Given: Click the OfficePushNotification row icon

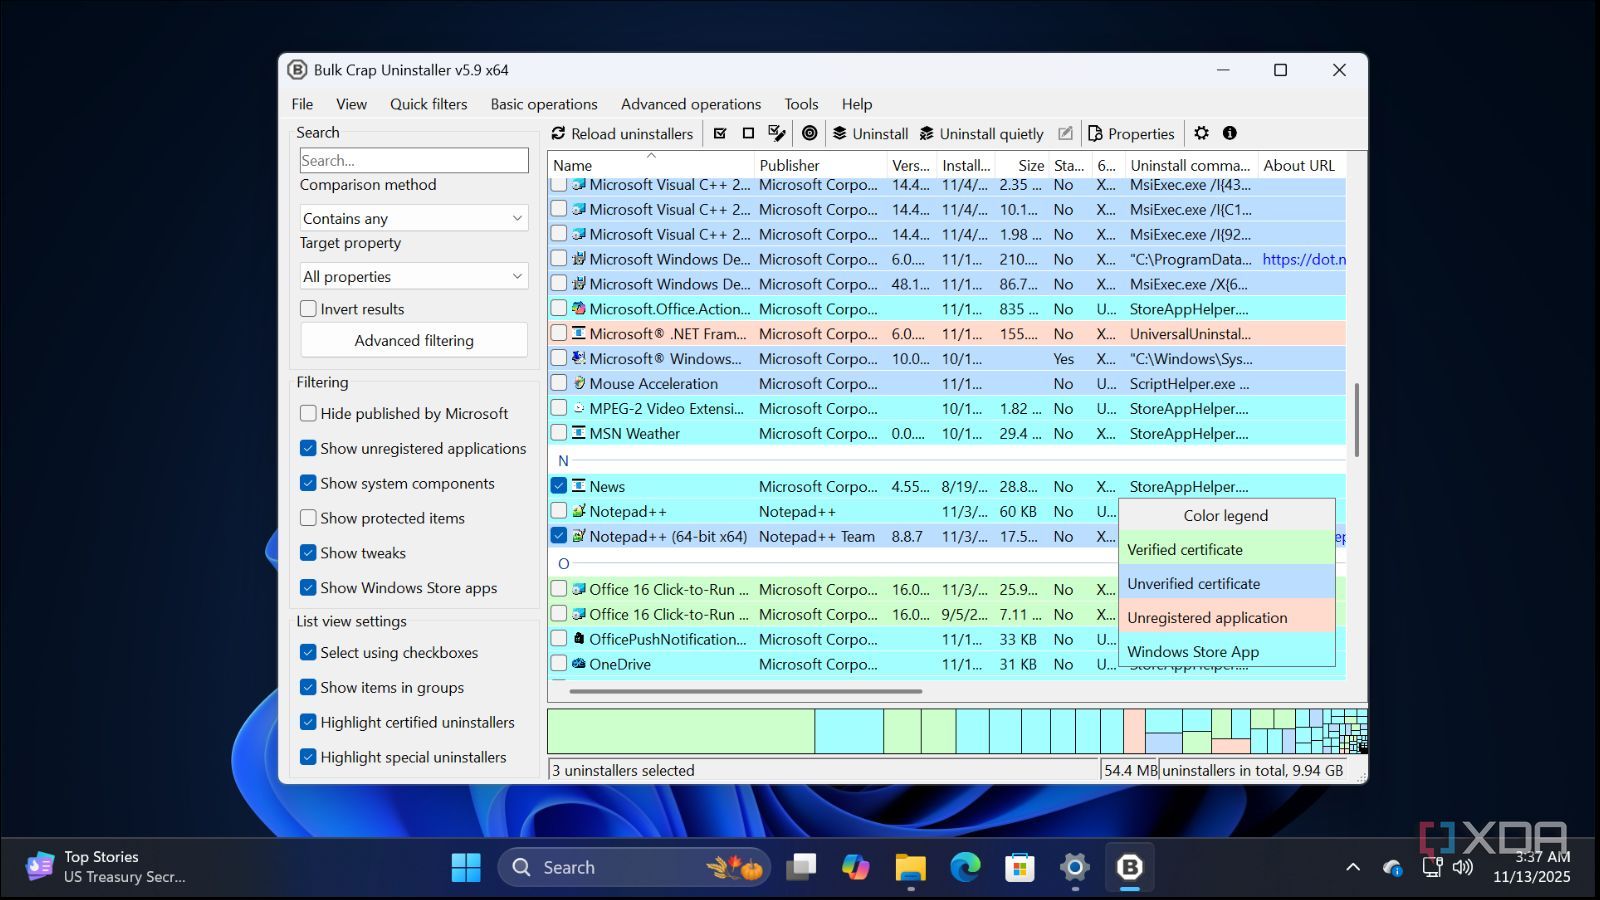Looking at the screenshot, I should 578,638.
